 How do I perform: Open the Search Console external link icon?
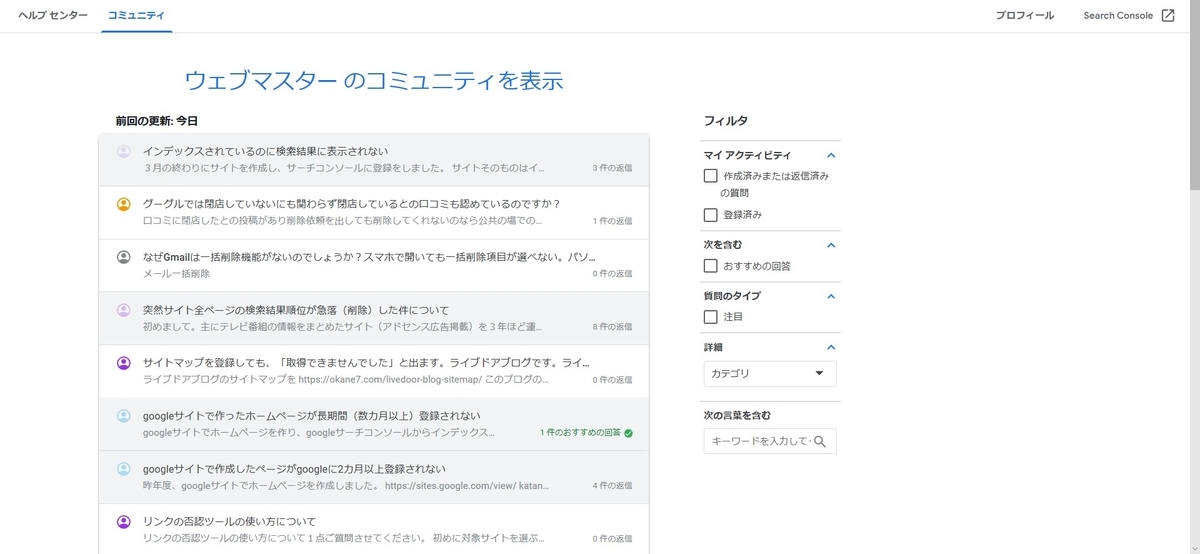1167,16
